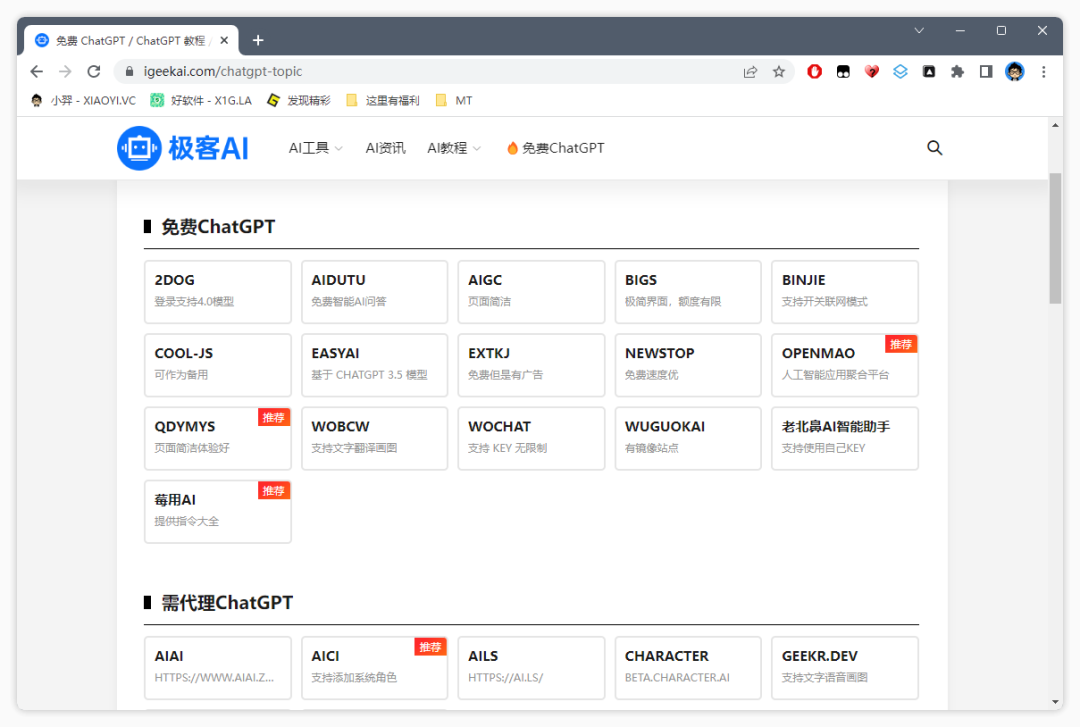
Task: Open Chrome's three-dot menu
Action: pos(1043,71)
